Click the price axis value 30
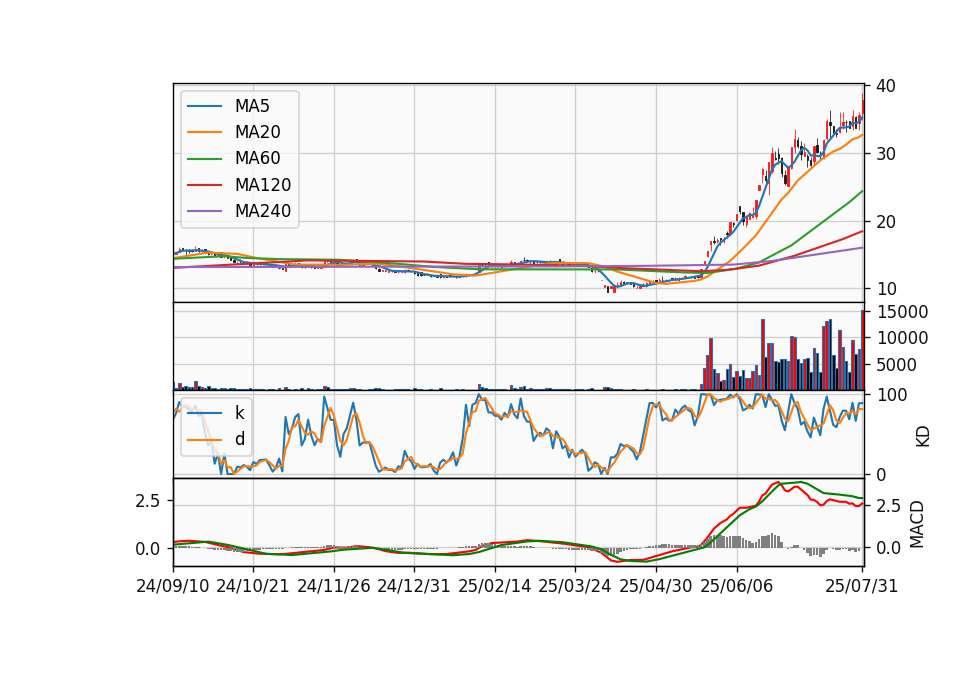This screenshot has width=960, height=690. [885, 154]
